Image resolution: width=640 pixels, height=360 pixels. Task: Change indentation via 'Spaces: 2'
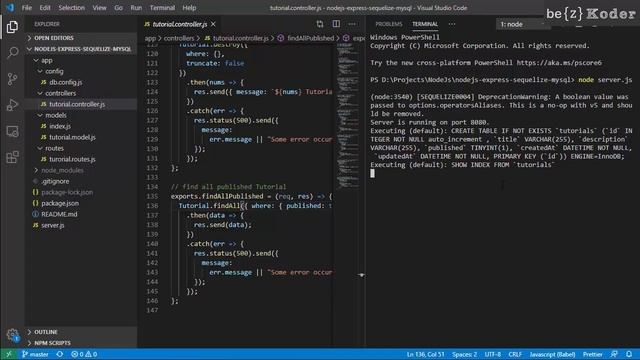[464, 354]
